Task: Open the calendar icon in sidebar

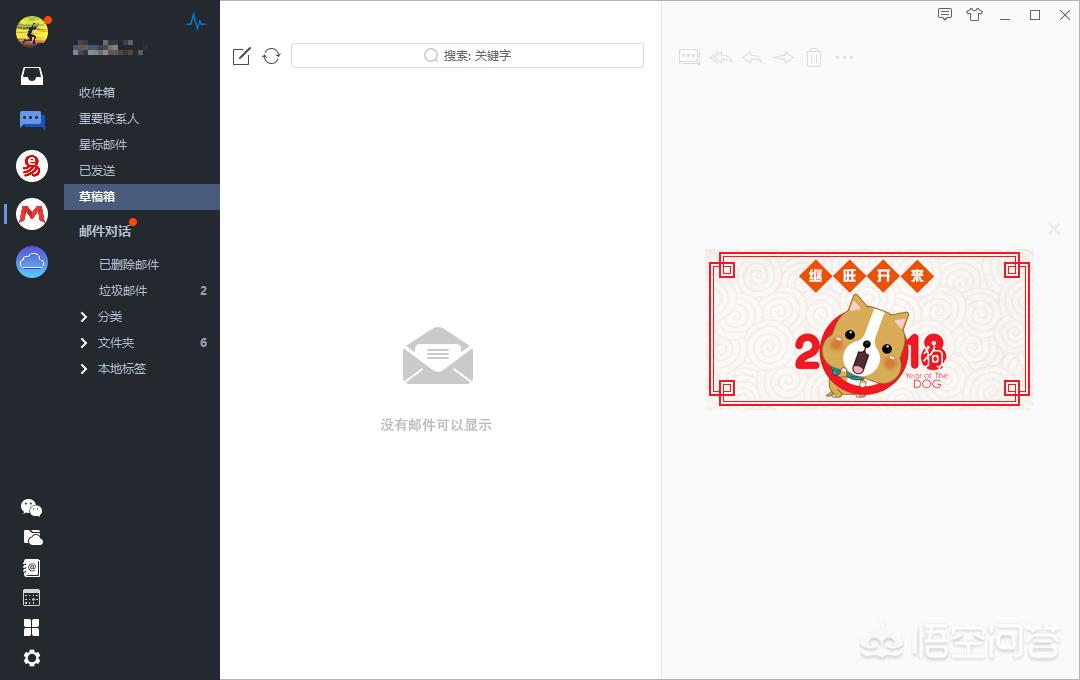Action: (32, 597)
